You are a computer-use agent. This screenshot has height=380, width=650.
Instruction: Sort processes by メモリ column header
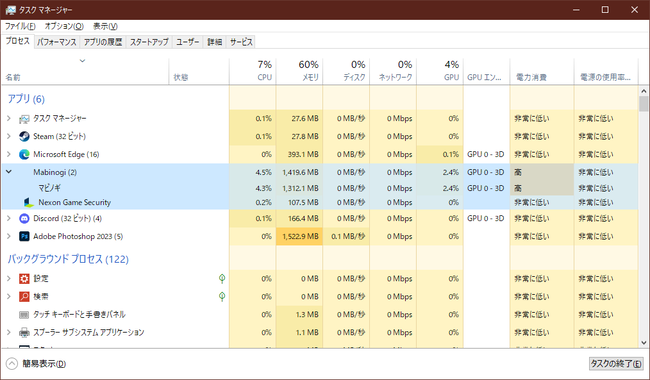(x=299, y=70)
